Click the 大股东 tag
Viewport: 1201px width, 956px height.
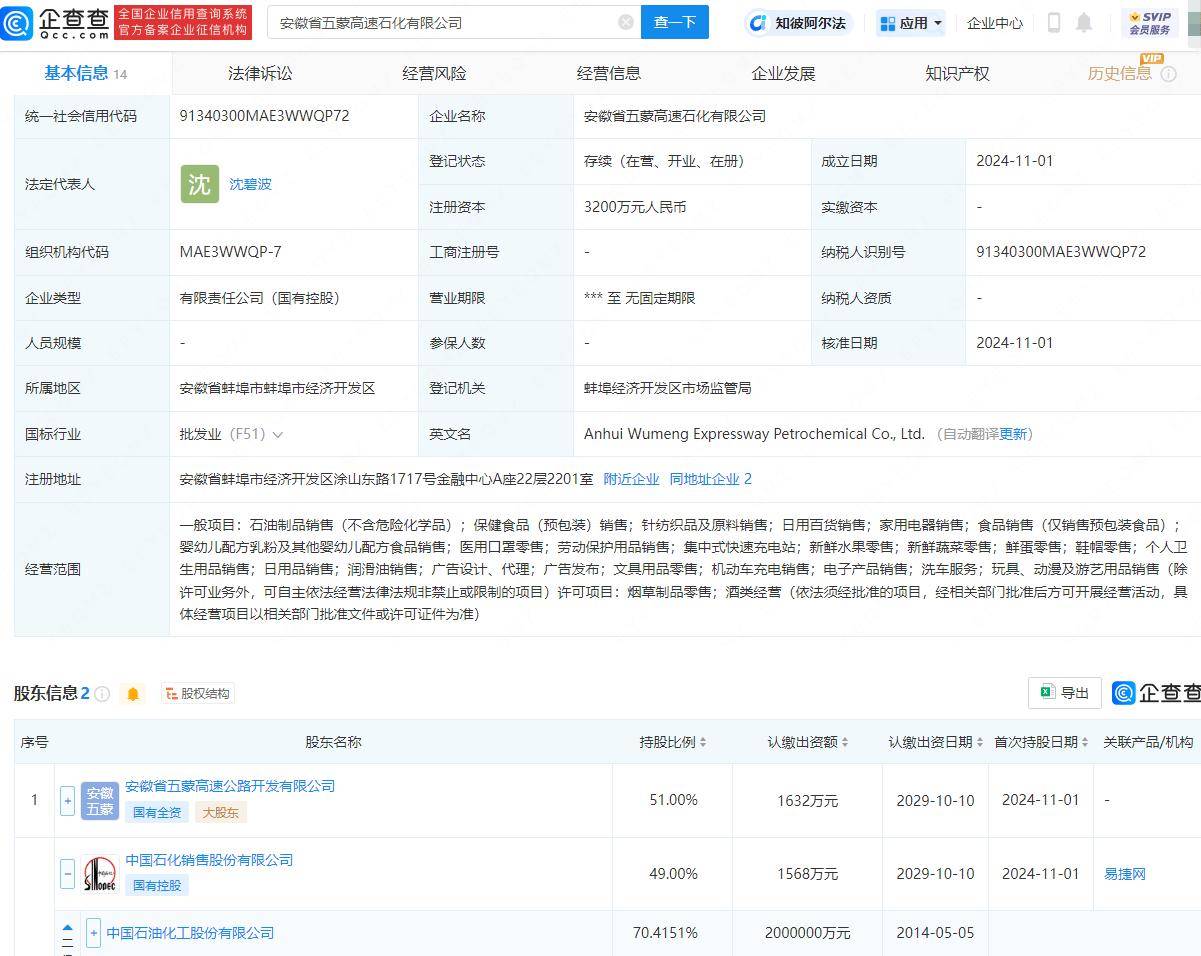(x=221, y=812)
